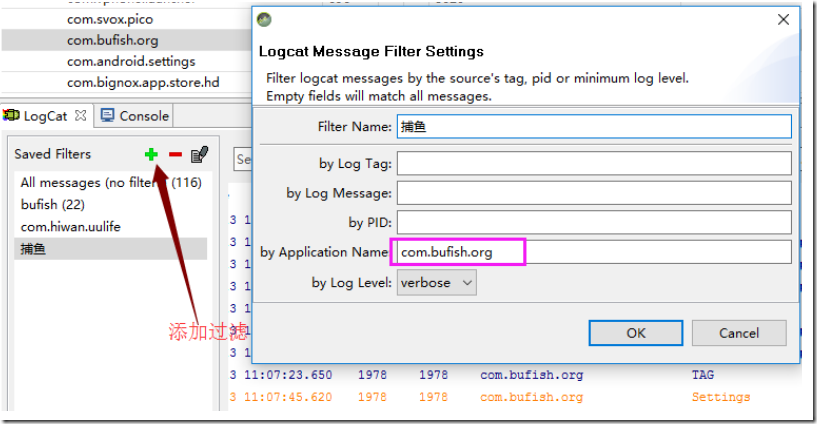Click the by PID field
The width and height of the screenshot is (817, 424).
[x=594, y=222]
